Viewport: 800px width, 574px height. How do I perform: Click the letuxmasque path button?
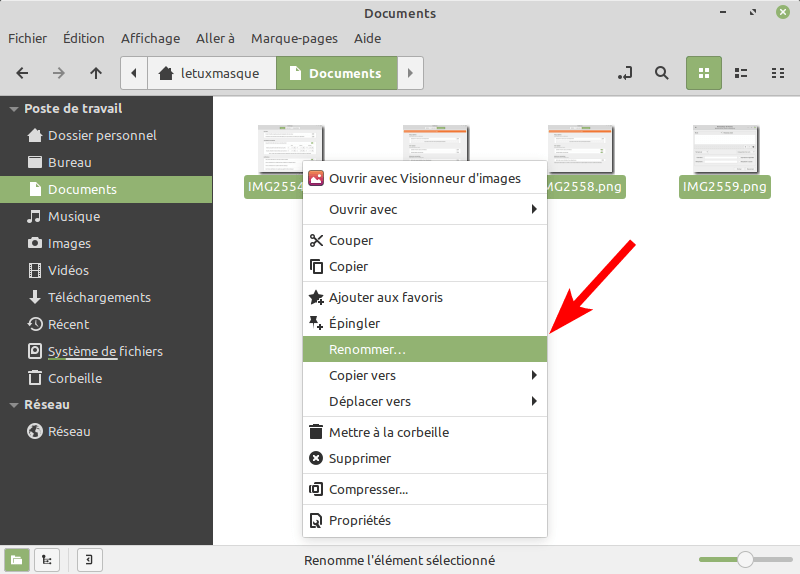212,73
